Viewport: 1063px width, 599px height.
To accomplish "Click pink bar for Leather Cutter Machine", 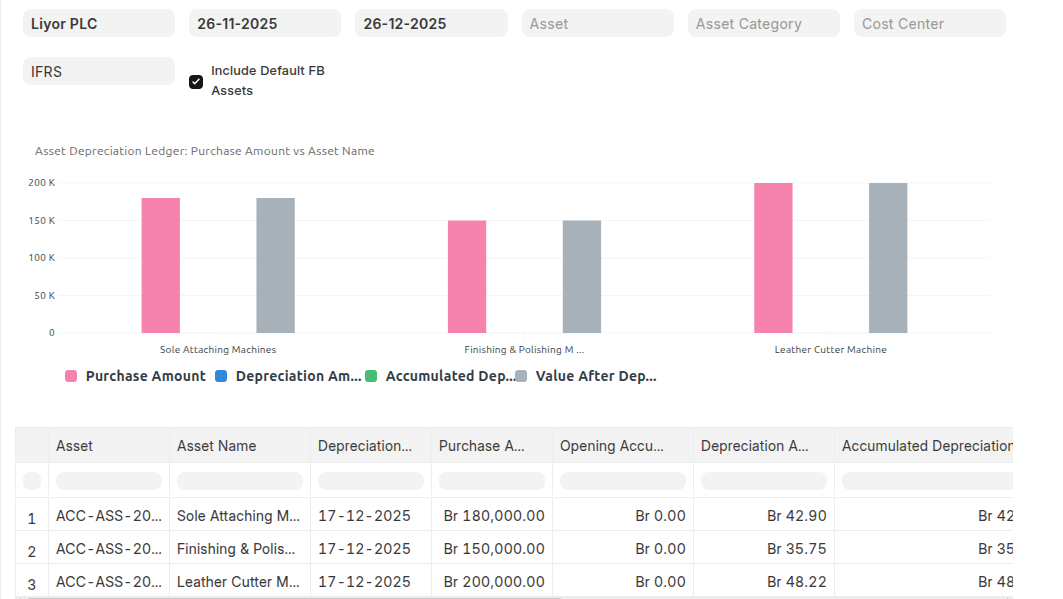I will [x=773, y=258].
